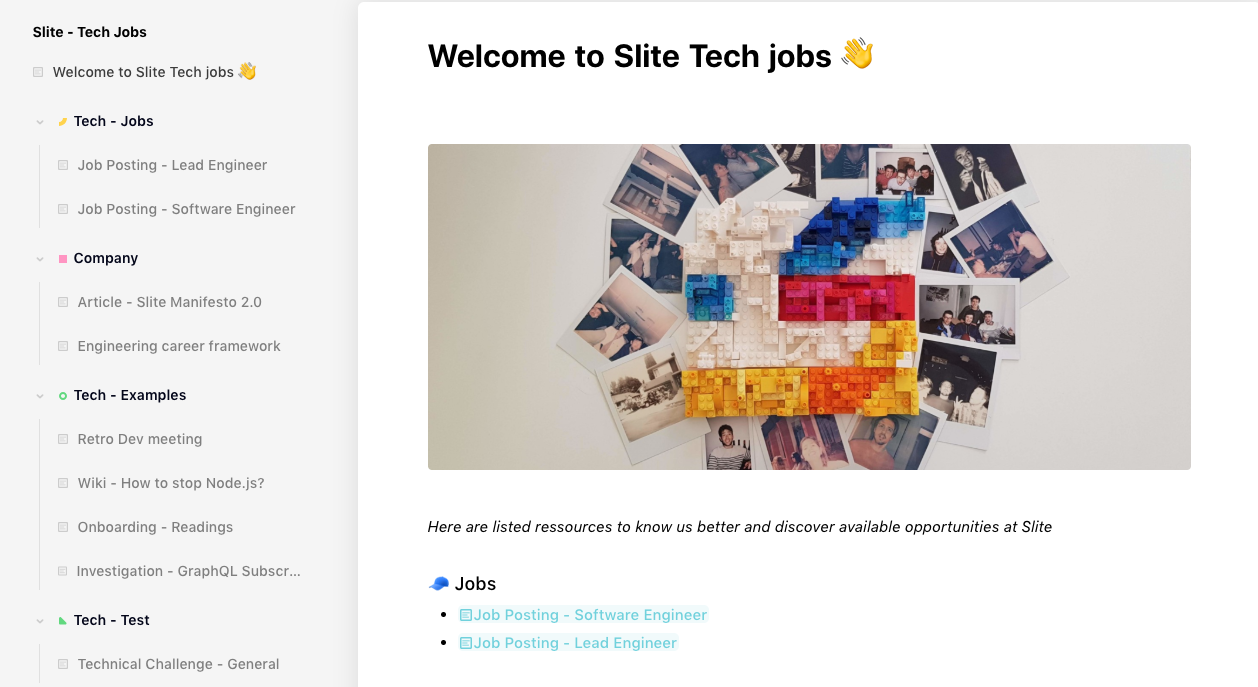
Task: Click the pink square icon beside Company
Action: [63, 259]
